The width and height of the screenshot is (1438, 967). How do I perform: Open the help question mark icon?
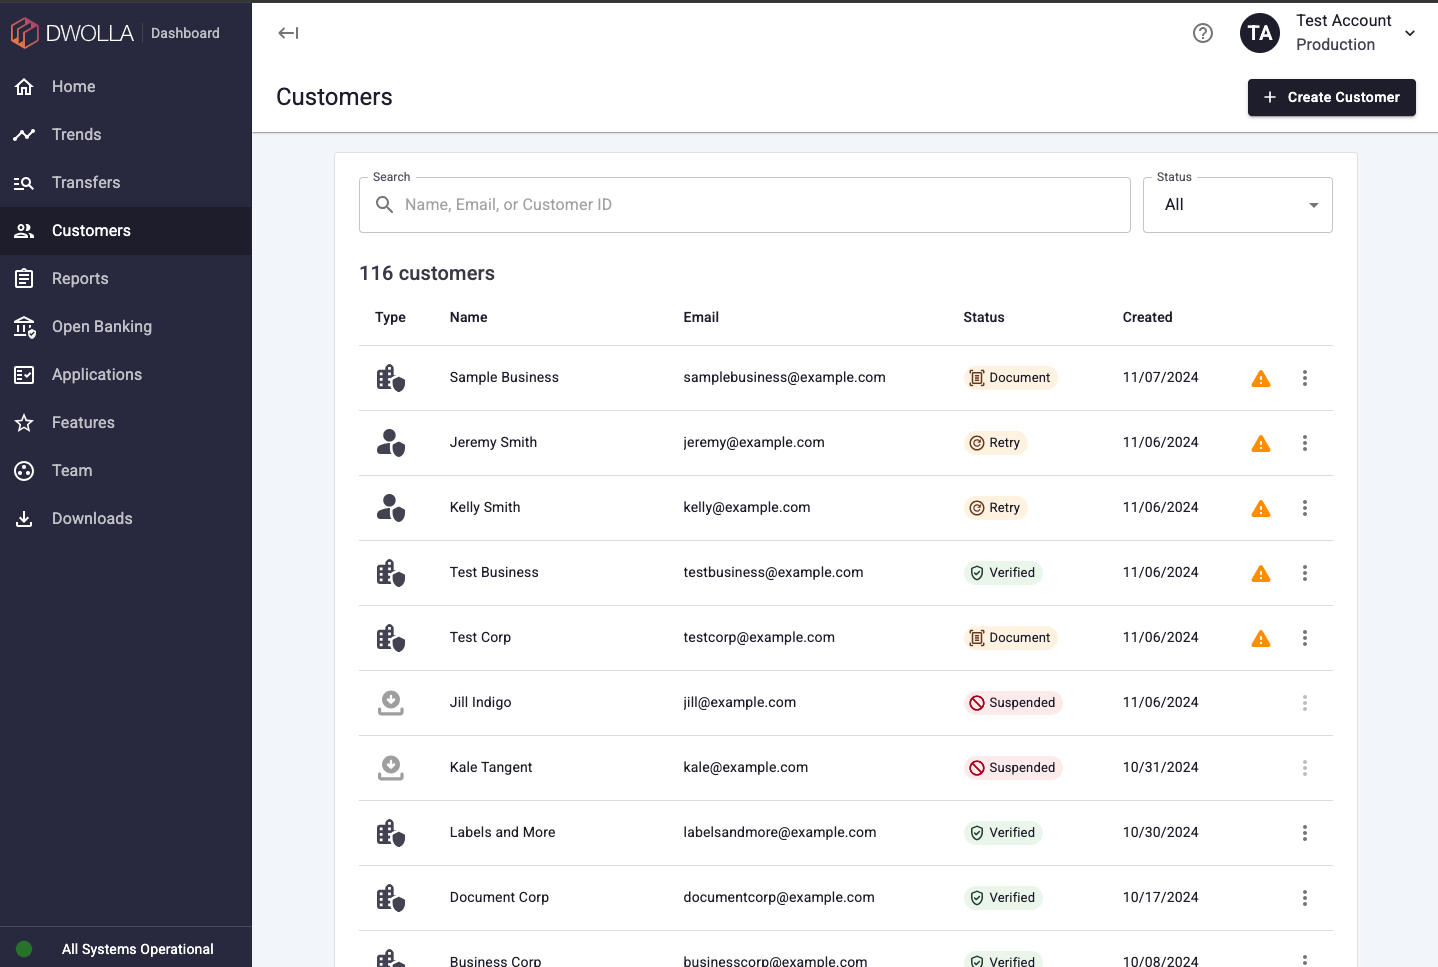point(1203,33)
